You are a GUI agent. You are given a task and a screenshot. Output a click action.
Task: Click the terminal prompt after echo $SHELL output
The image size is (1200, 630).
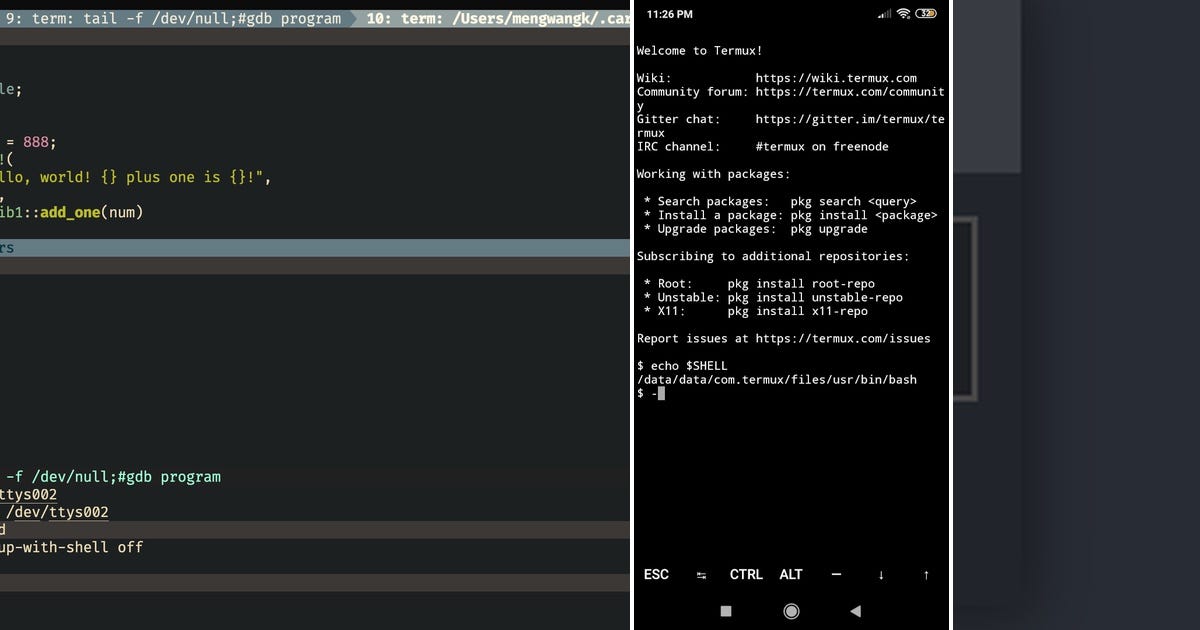pyautogui.click(x=655, y=393)
